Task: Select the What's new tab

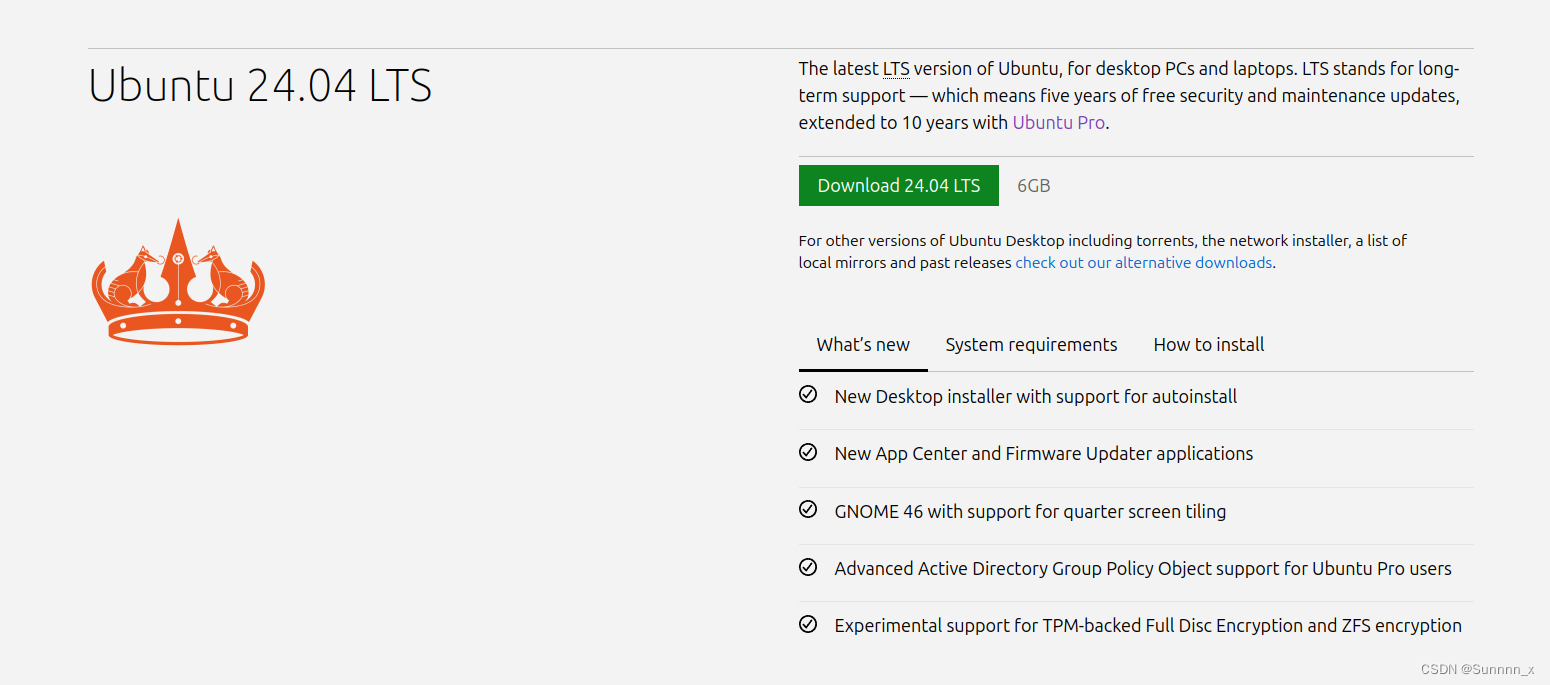Action: tap(863, 345)
